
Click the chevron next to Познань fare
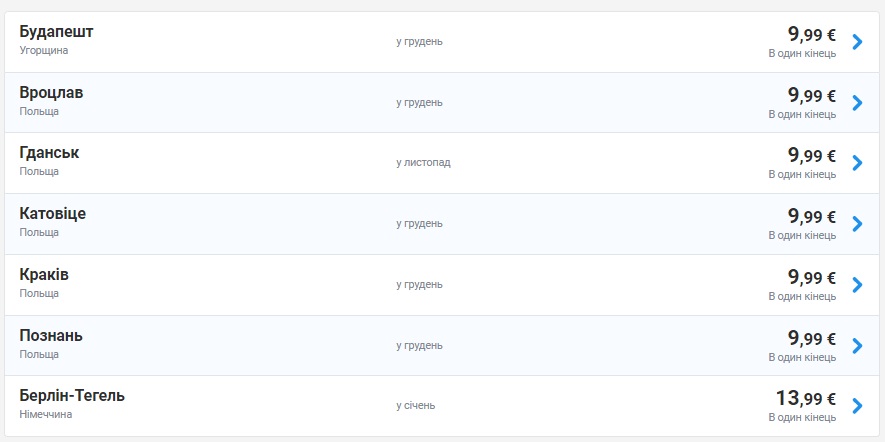coord(857,345)
